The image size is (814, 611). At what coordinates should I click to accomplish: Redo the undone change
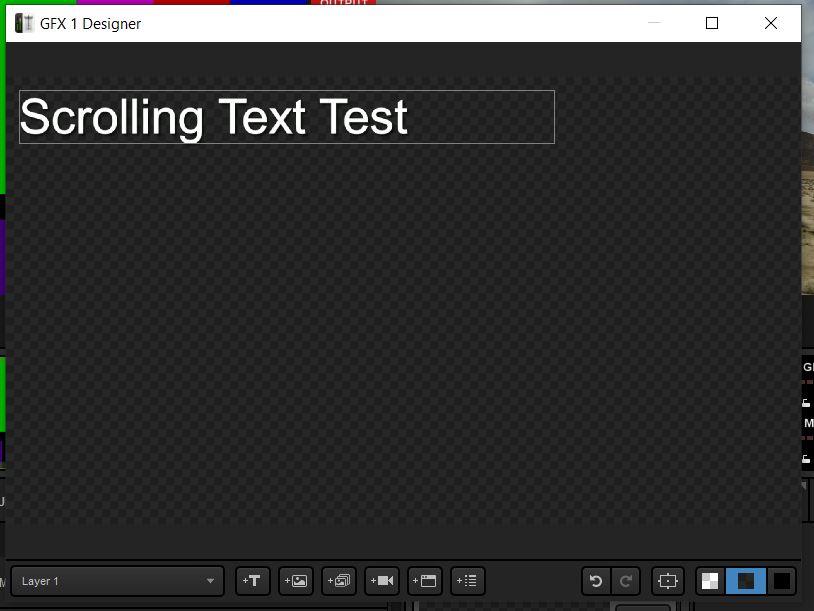[626, 581]
